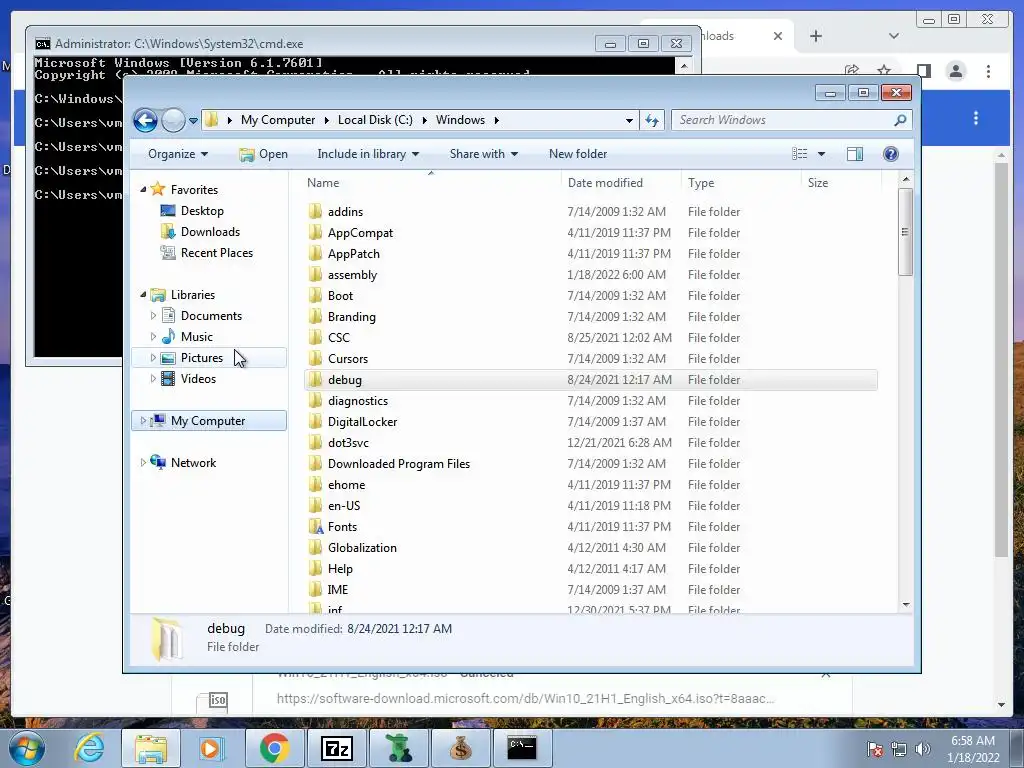
Task: Open the Windows Start button
Action: click(27, 748)
